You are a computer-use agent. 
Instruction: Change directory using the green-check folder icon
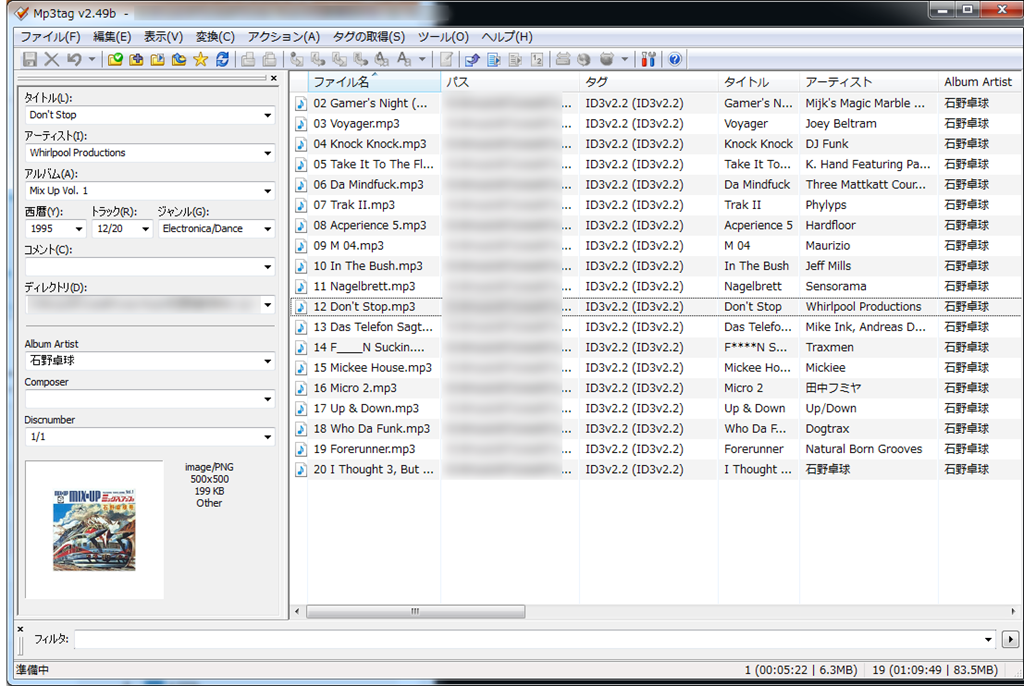coord(115,59)
